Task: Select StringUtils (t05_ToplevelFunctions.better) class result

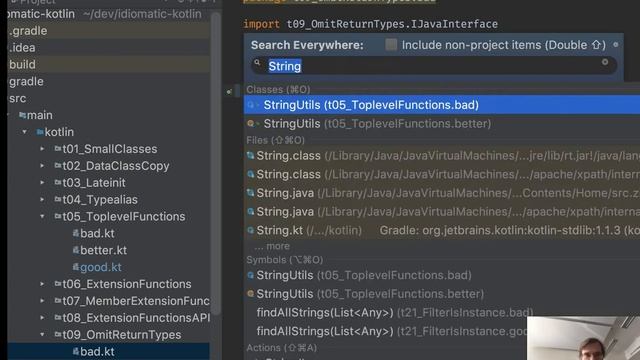Action: 442,123
